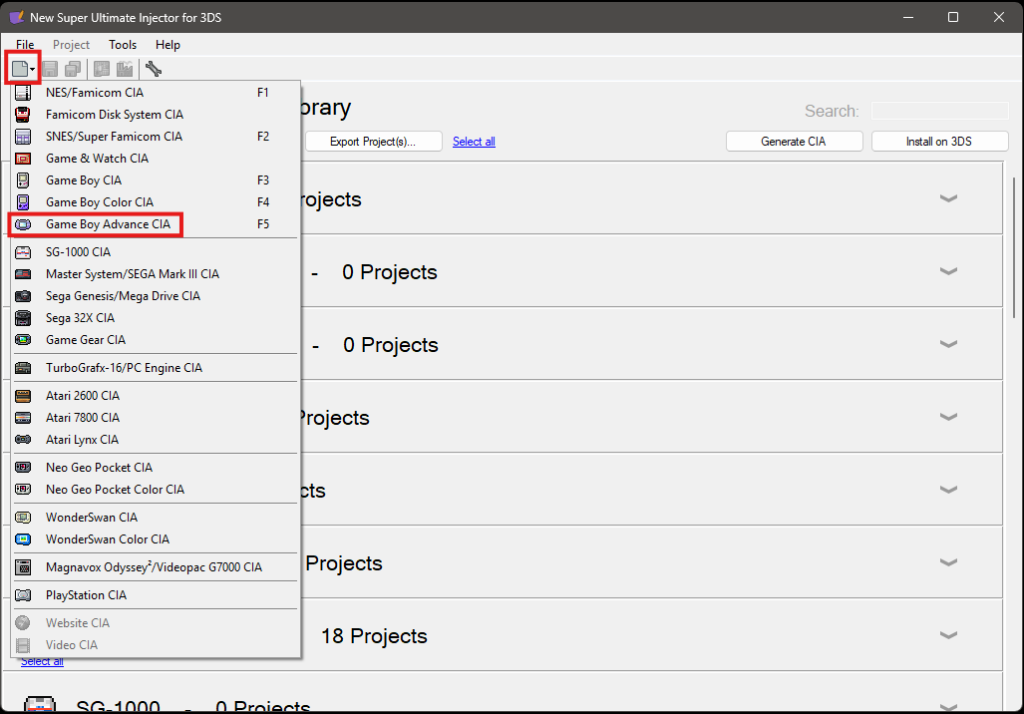Click the Game & Watch icon
The height and width of the screenshot is (714, 1024).
(23, 159)
